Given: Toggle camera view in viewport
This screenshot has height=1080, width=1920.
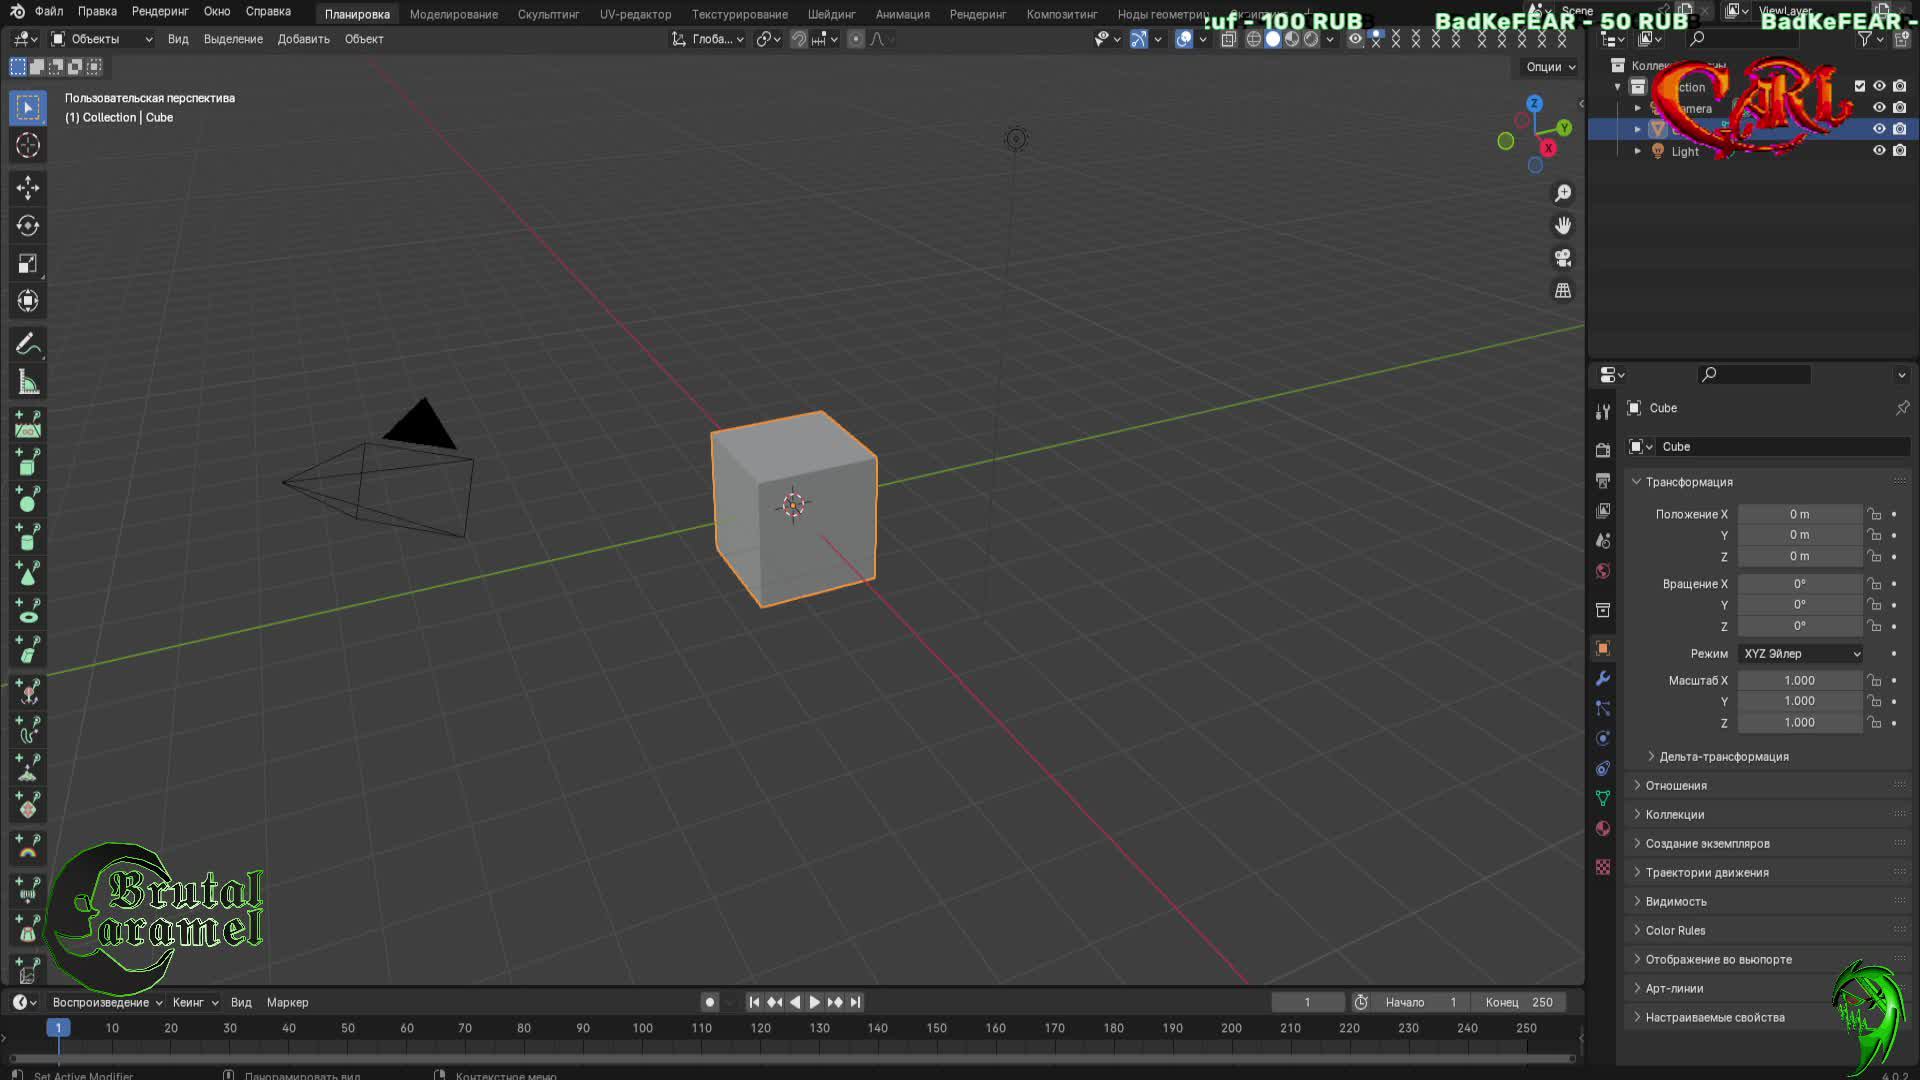Looking at the screenshot, I should tap(1563, 258).
